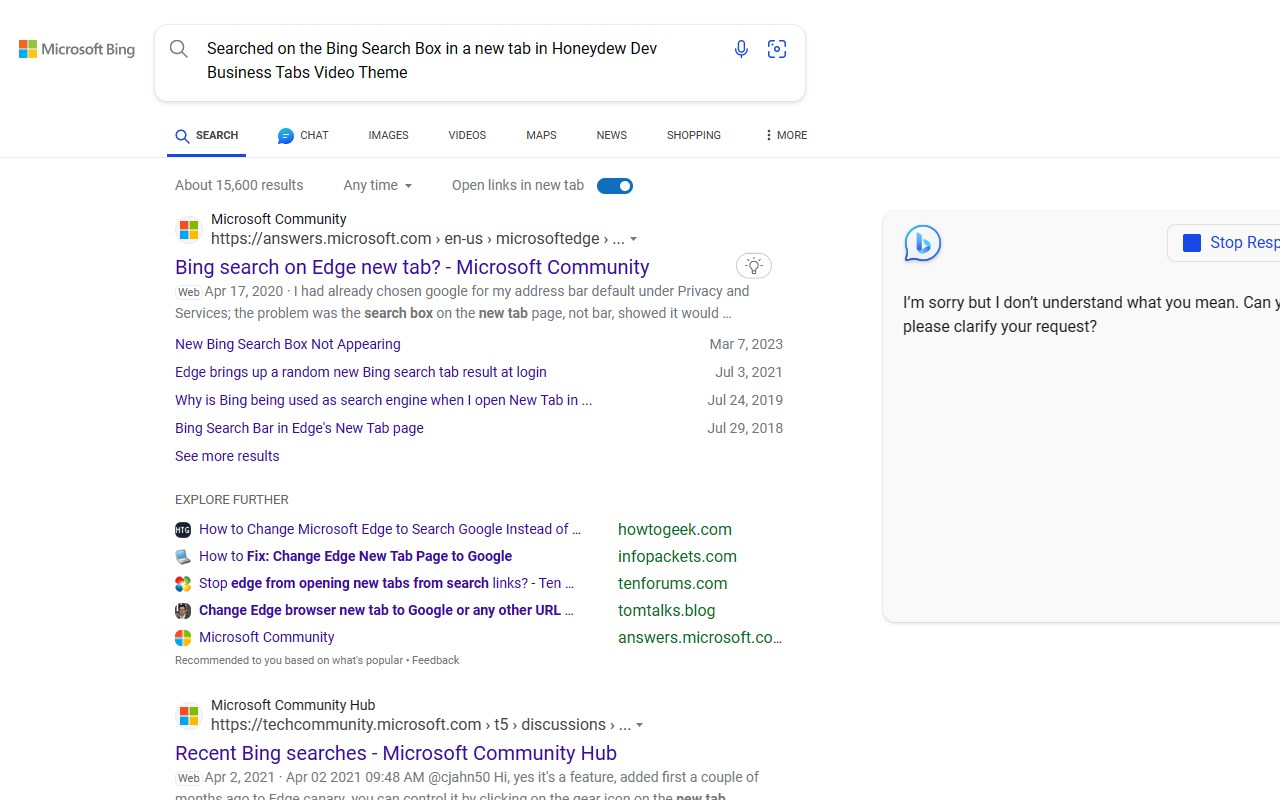Click the 'About 15,600 results' count
This screenshot has height=800, width=1280.
tap(239, 185)
